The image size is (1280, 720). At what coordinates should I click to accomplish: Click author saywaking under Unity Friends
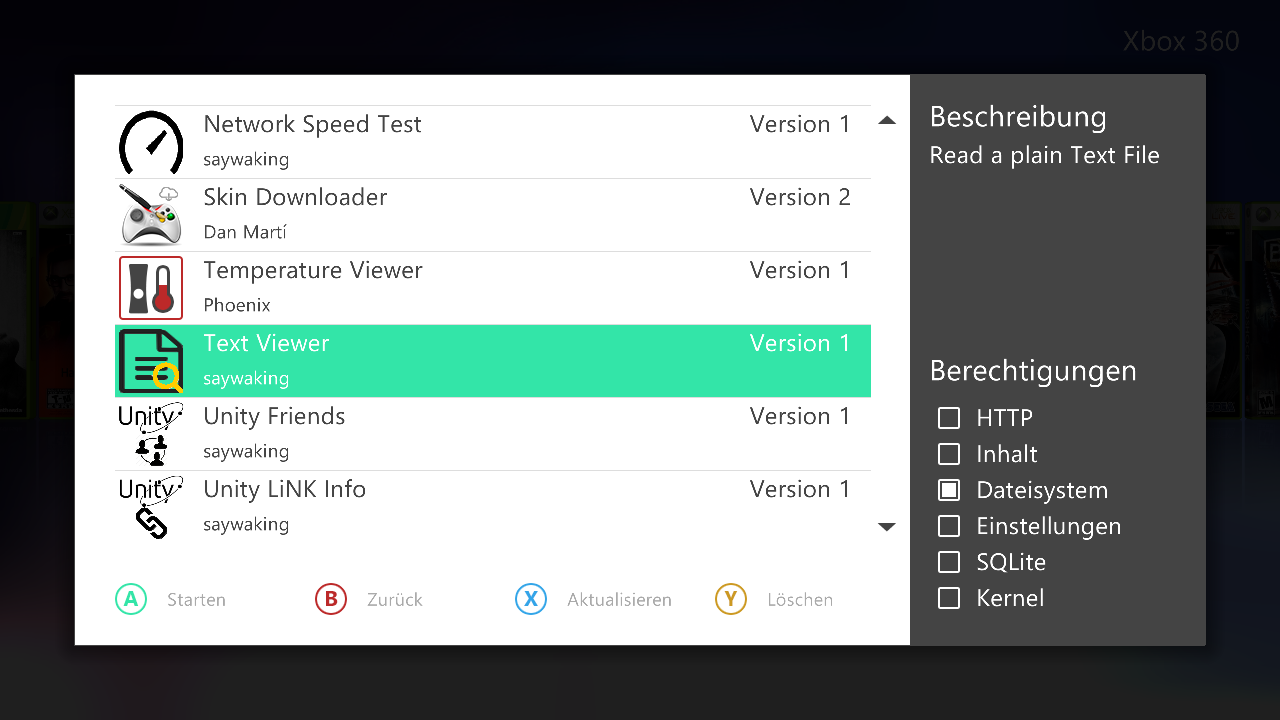246,452
